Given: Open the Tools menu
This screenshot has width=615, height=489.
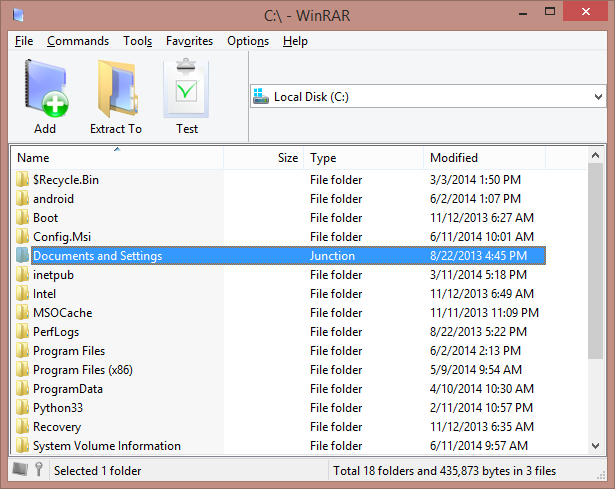Looking at the screenshot, I should 138,41.
